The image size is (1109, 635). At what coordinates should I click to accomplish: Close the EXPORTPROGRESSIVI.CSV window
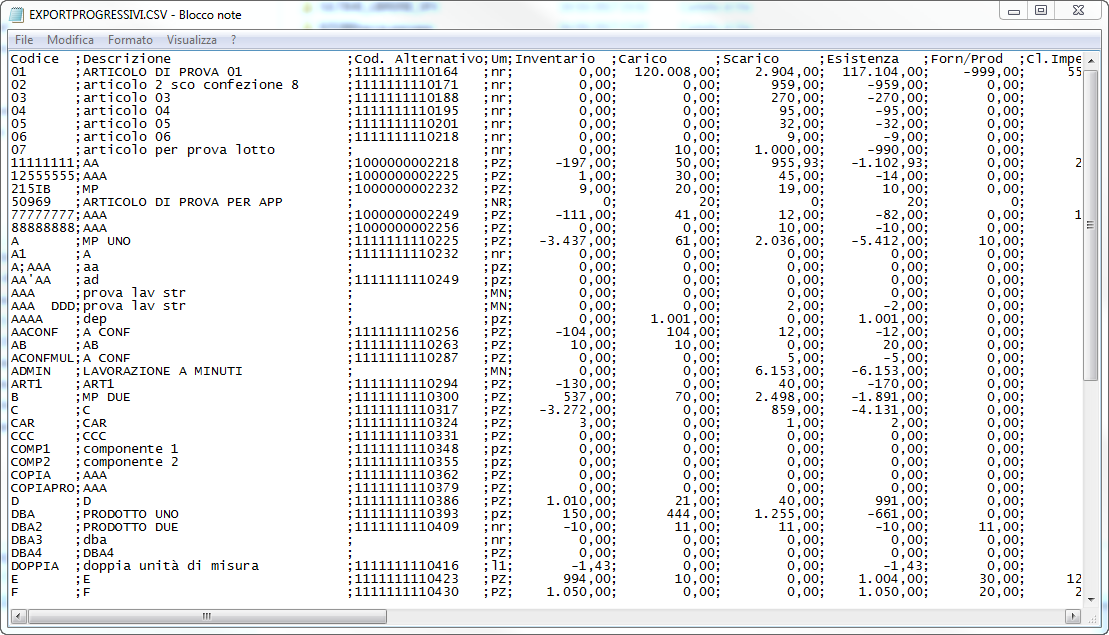[1078, 11]
